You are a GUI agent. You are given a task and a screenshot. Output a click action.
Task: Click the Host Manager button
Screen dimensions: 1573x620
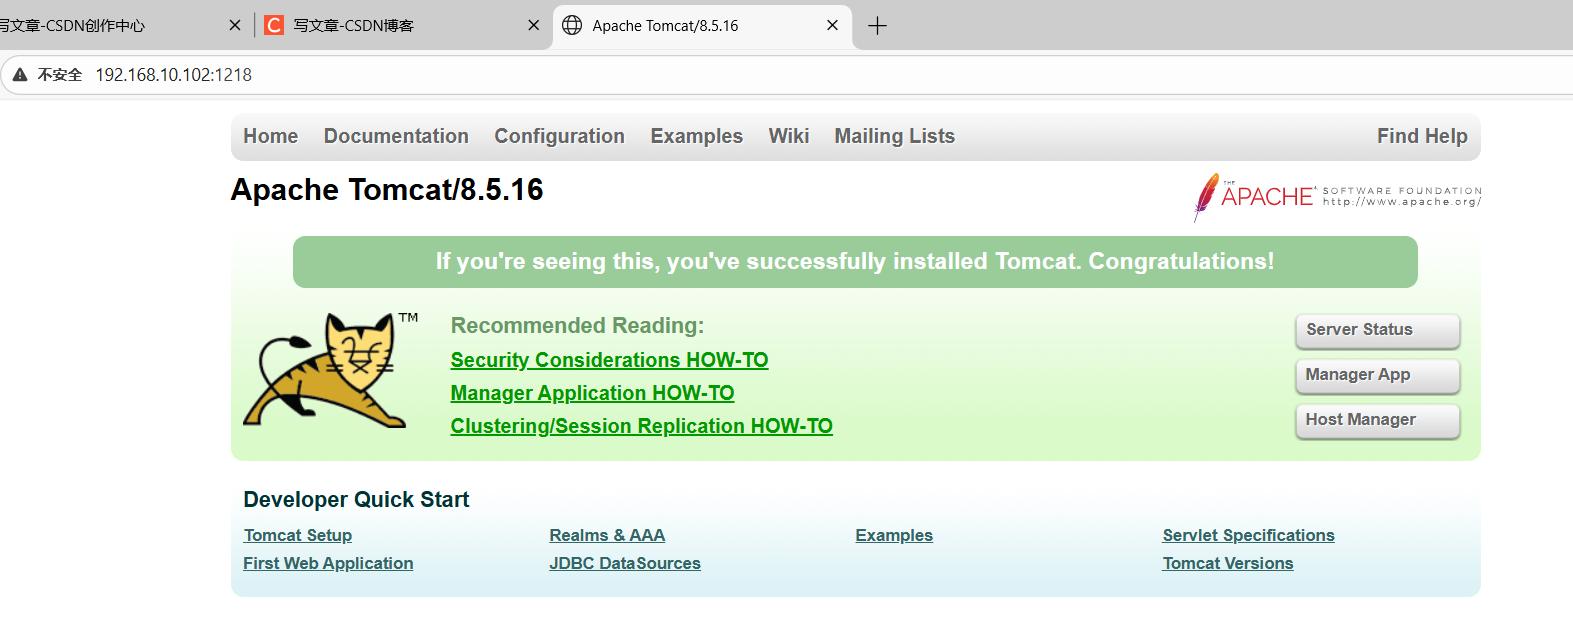point(1378,421)
